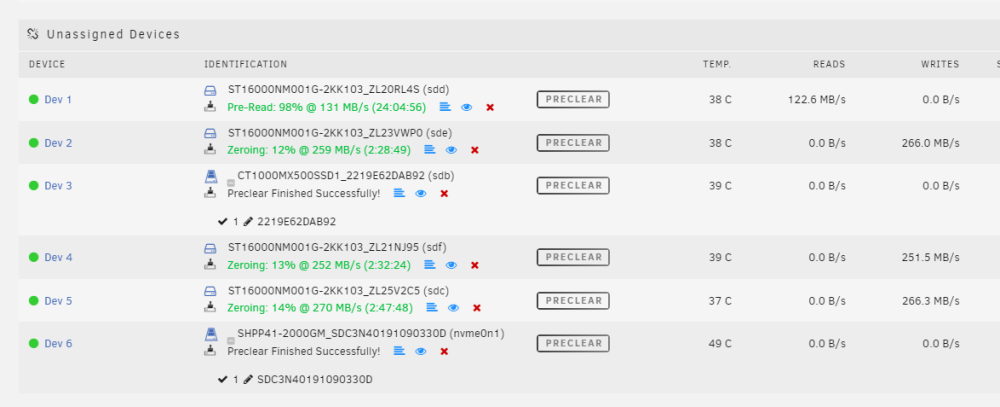Click the PRECLEAR button for Dev 2

573,142
